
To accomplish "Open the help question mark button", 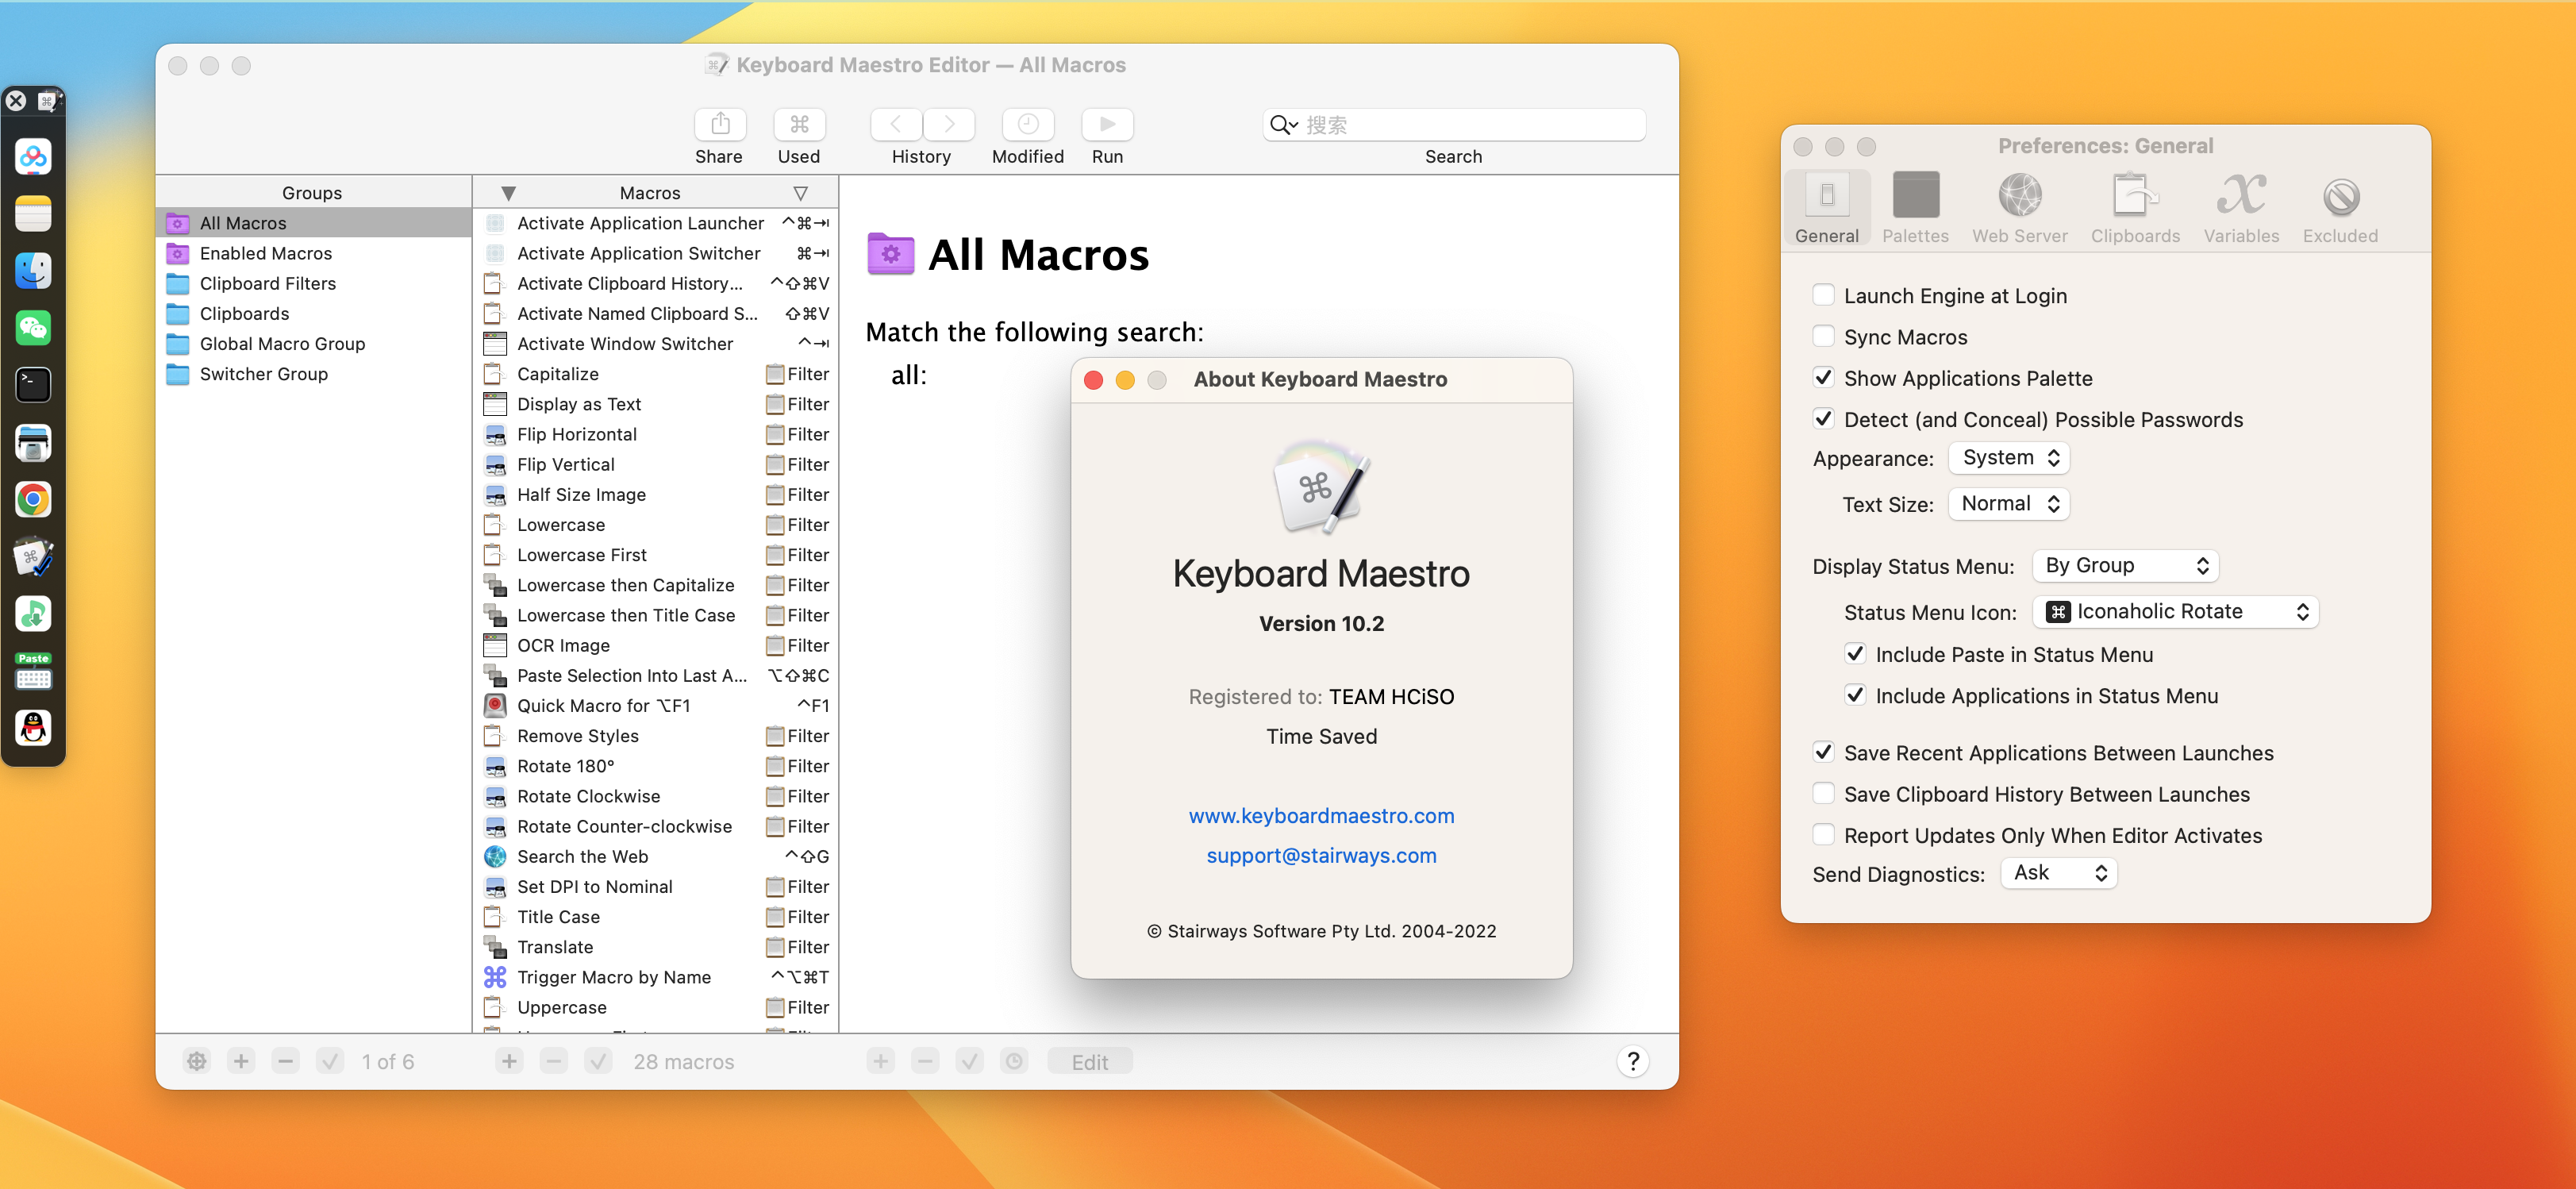I will tap(1633, 1061).
